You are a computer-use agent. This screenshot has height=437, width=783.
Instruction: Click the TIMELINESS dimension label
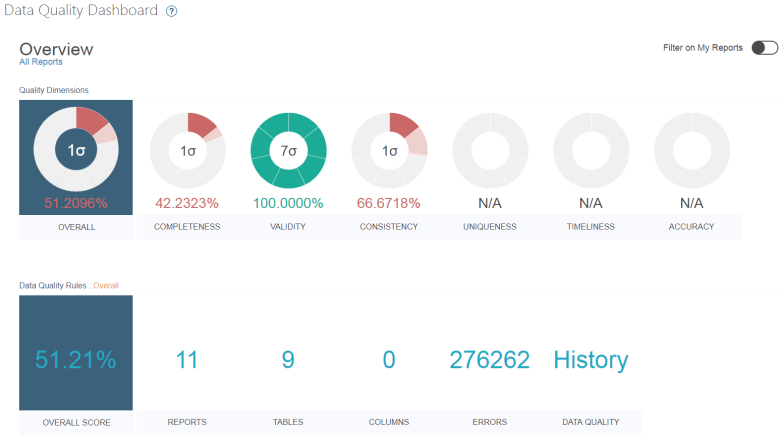(x=591, y=227)
